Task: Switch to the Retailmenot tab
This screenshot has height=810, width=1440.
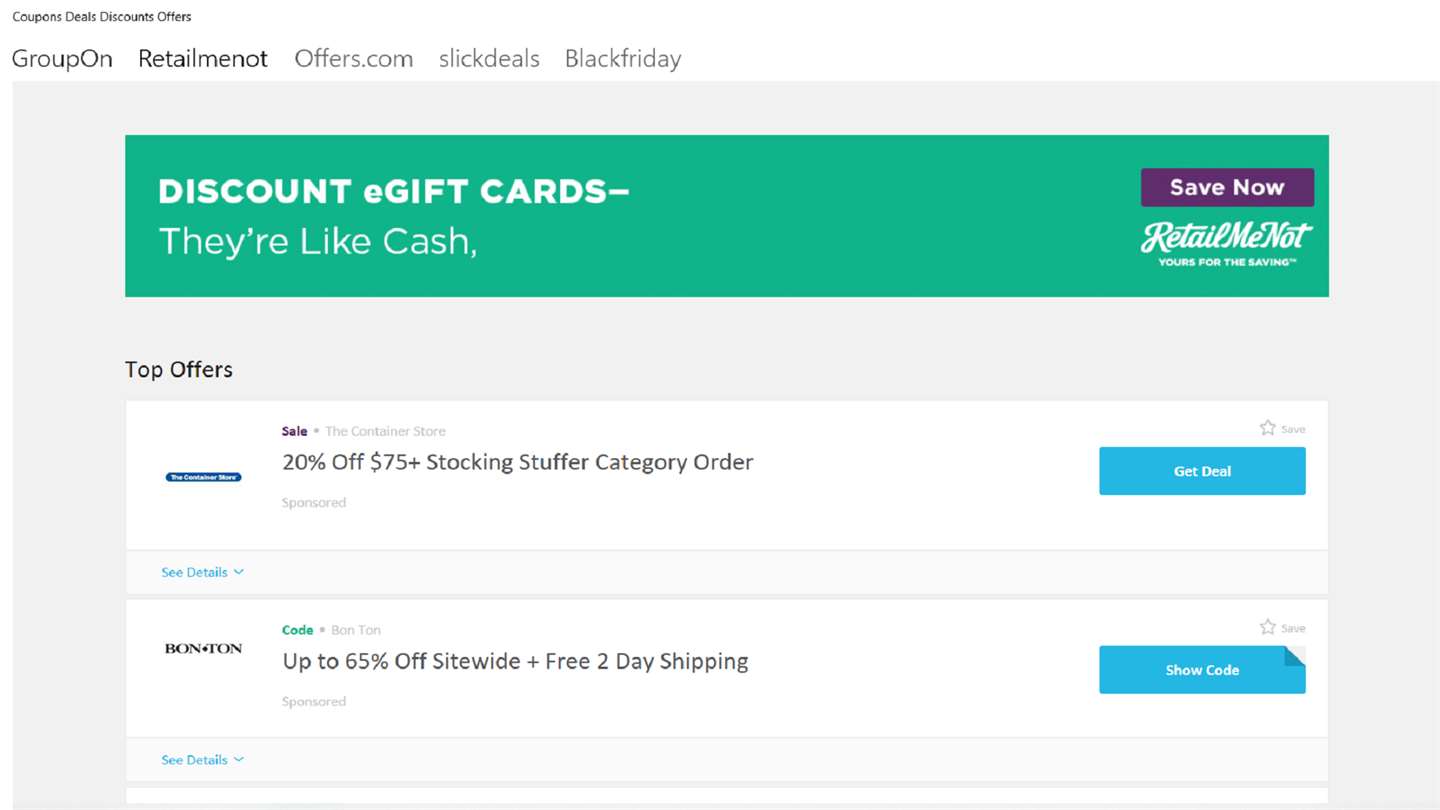Action: pos(203,59)
